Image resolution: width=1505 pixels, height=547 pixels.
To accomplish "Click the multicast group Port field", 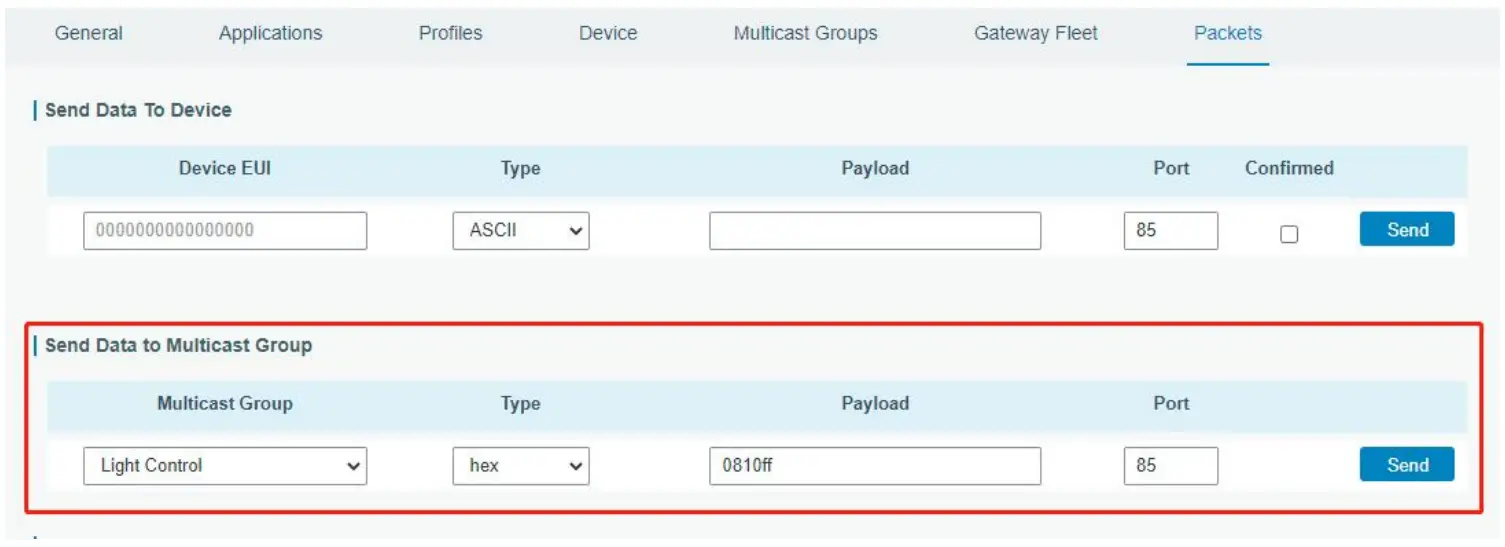I will click(1171, 465).
